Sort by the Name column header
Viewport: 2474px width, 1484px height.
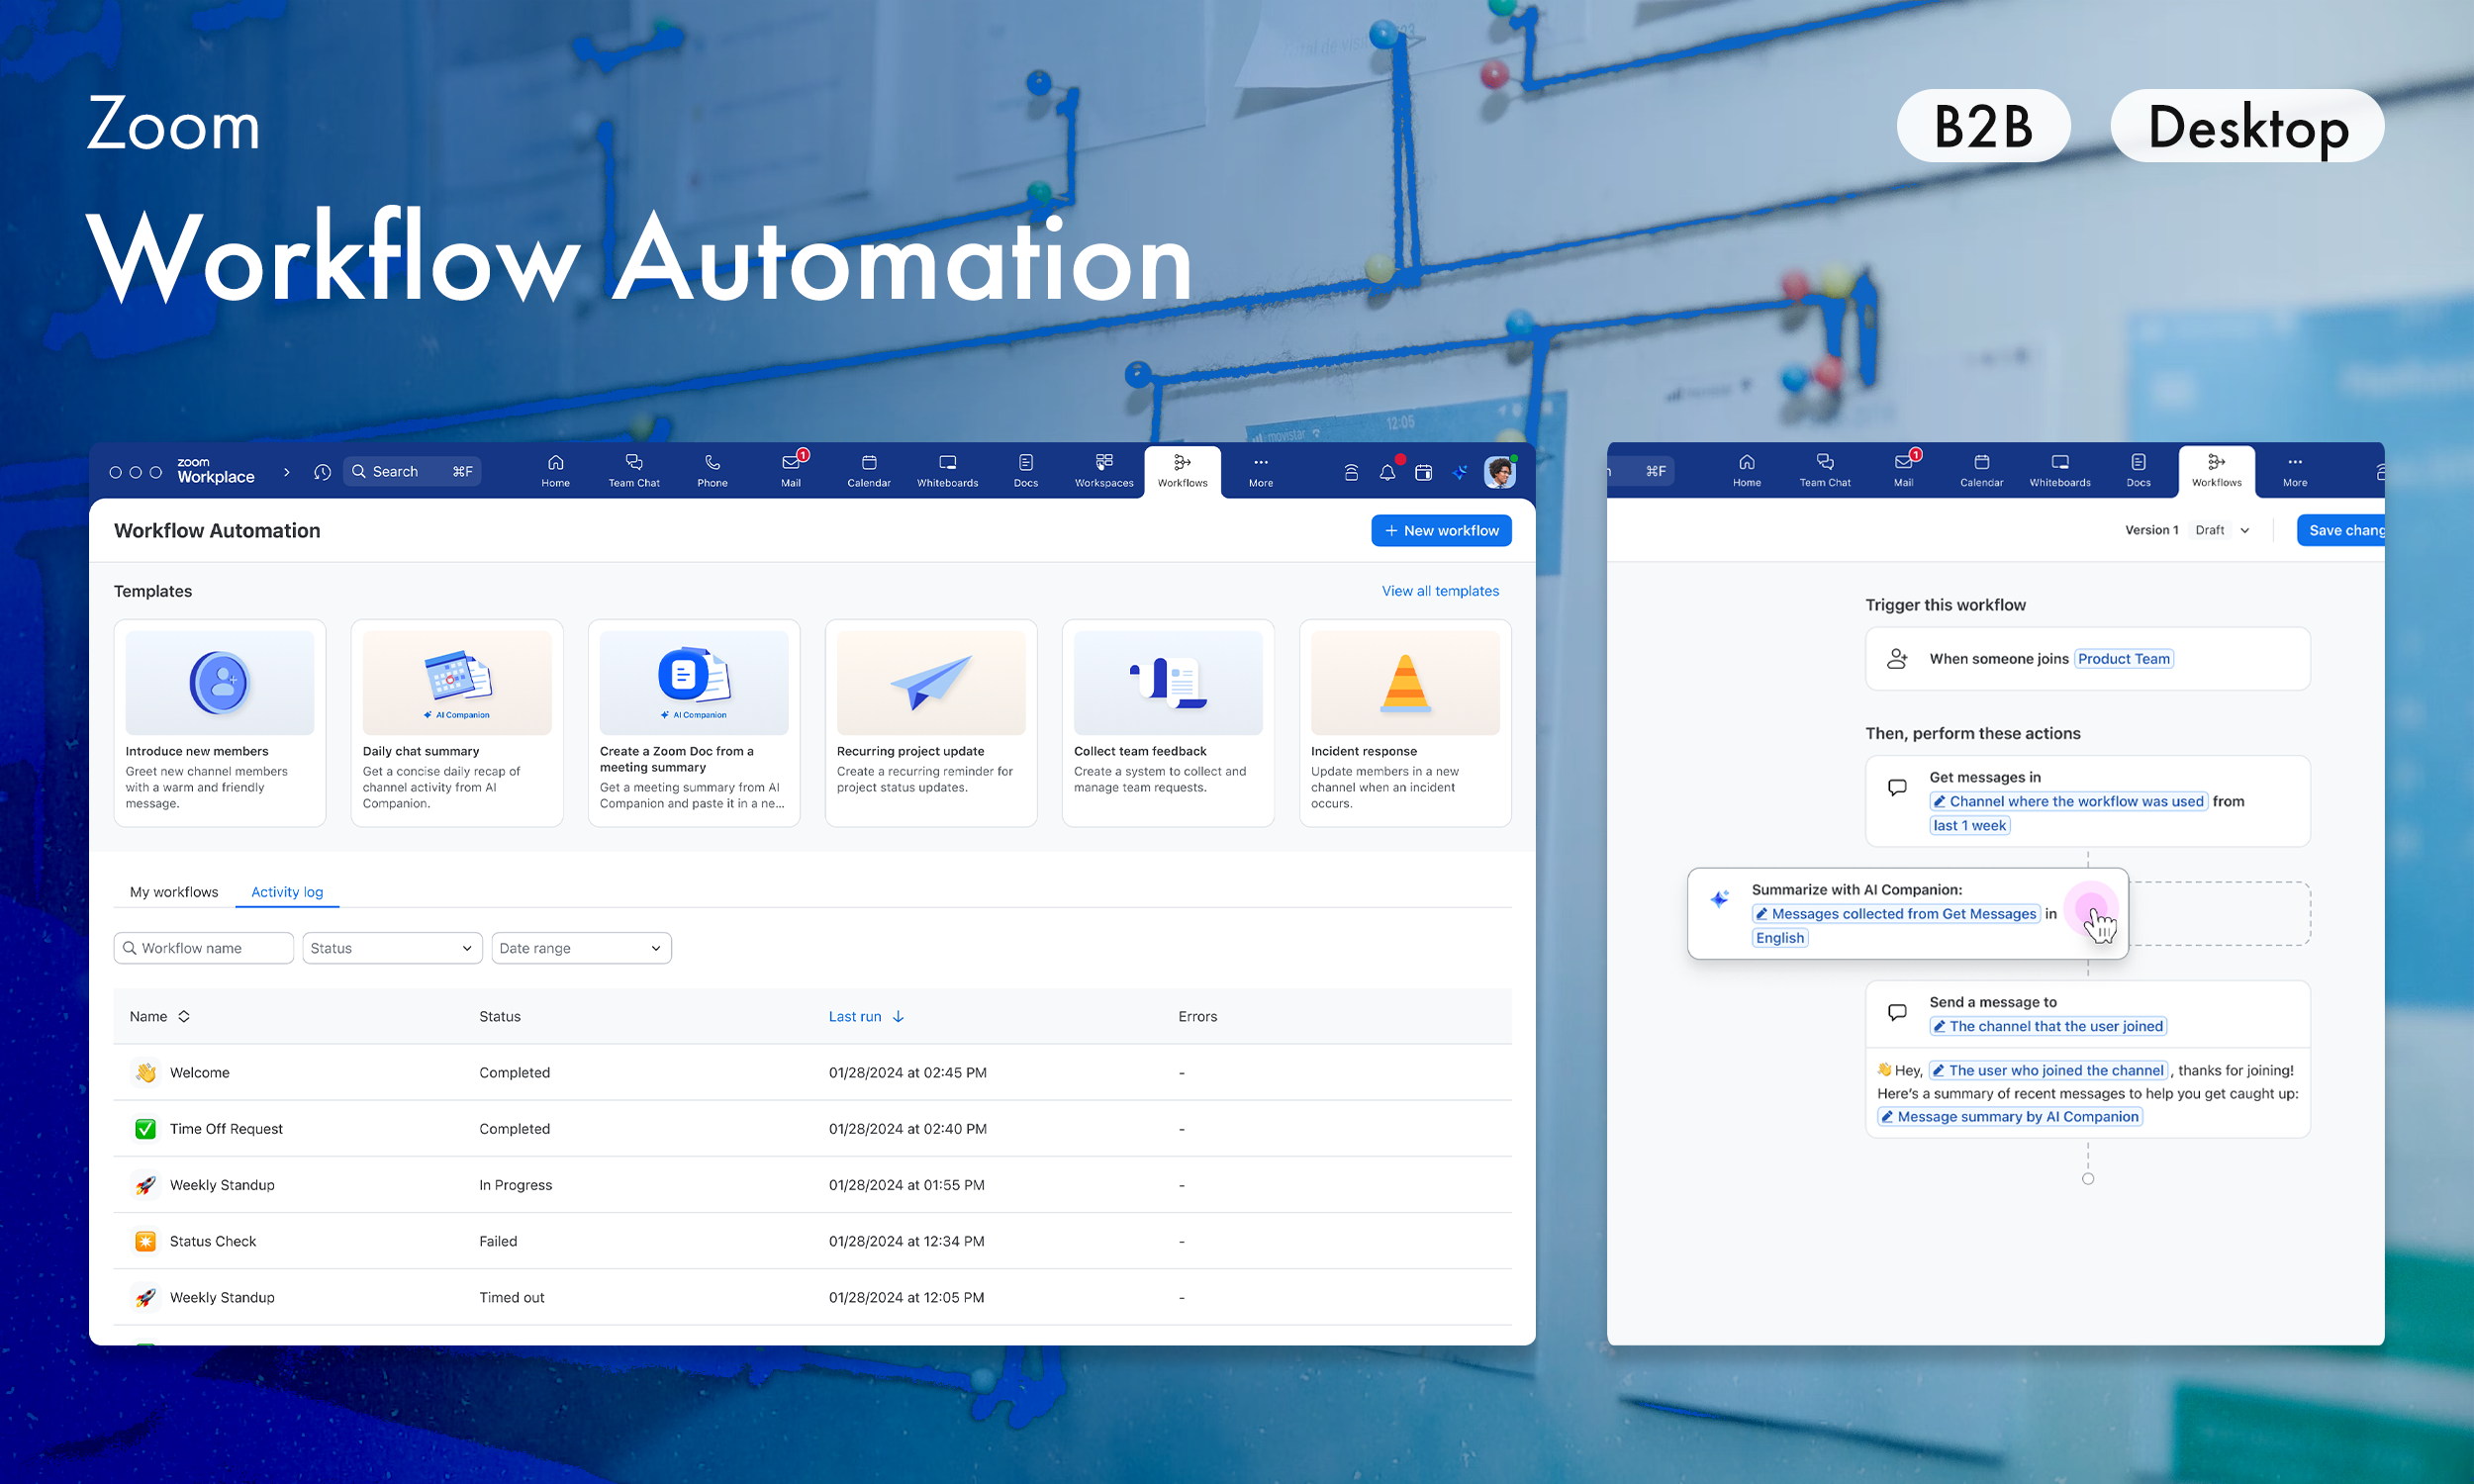(x=160, y=1016)
